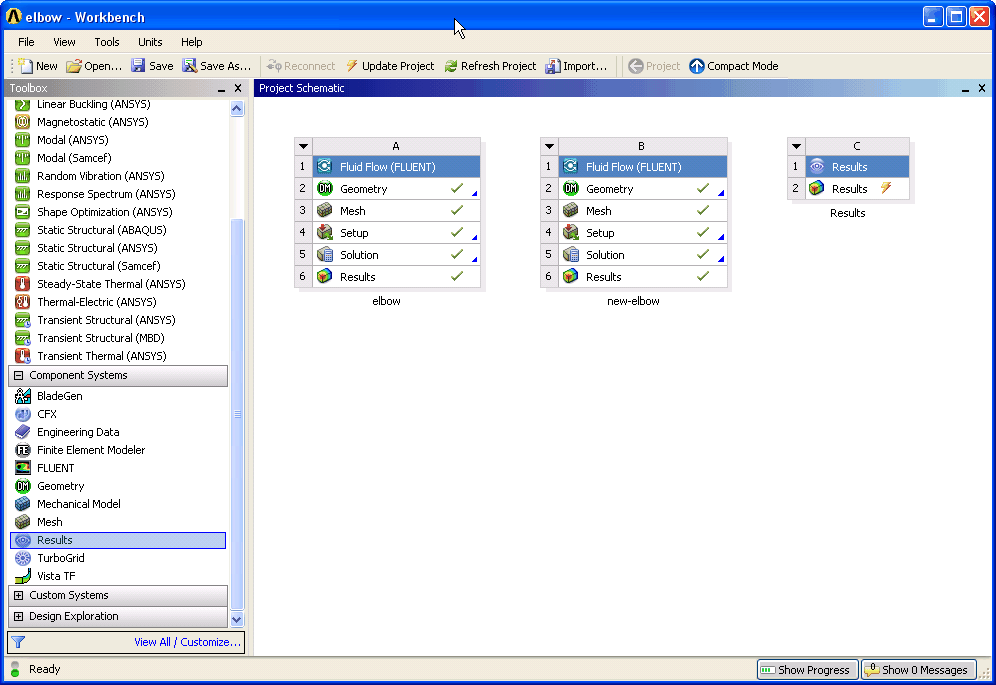Click the Toolbox scrollbar down arrow
The image size is (996, 685).
pyautogui.click(x=237, y=620)
